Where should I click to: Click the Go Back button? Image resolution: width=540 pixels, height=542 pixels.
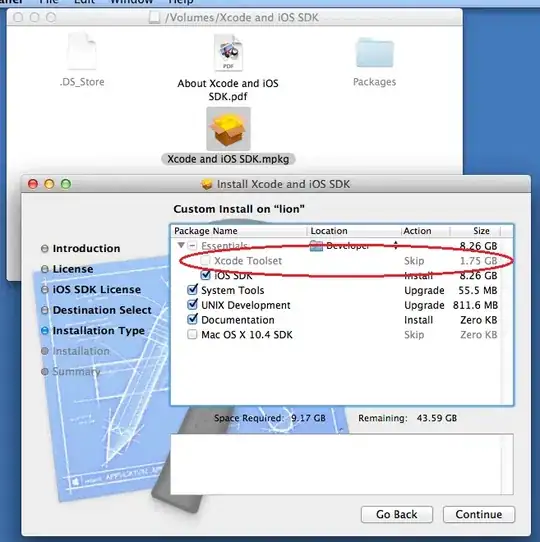tap(397, 514)
